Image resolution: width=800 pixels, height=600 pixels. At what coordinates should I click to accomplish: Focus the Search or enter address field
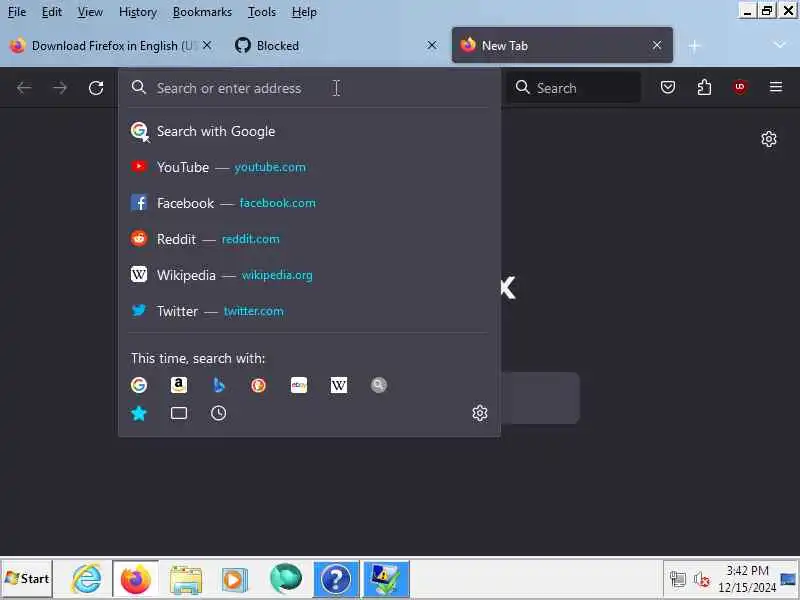[x=309, y=88]
